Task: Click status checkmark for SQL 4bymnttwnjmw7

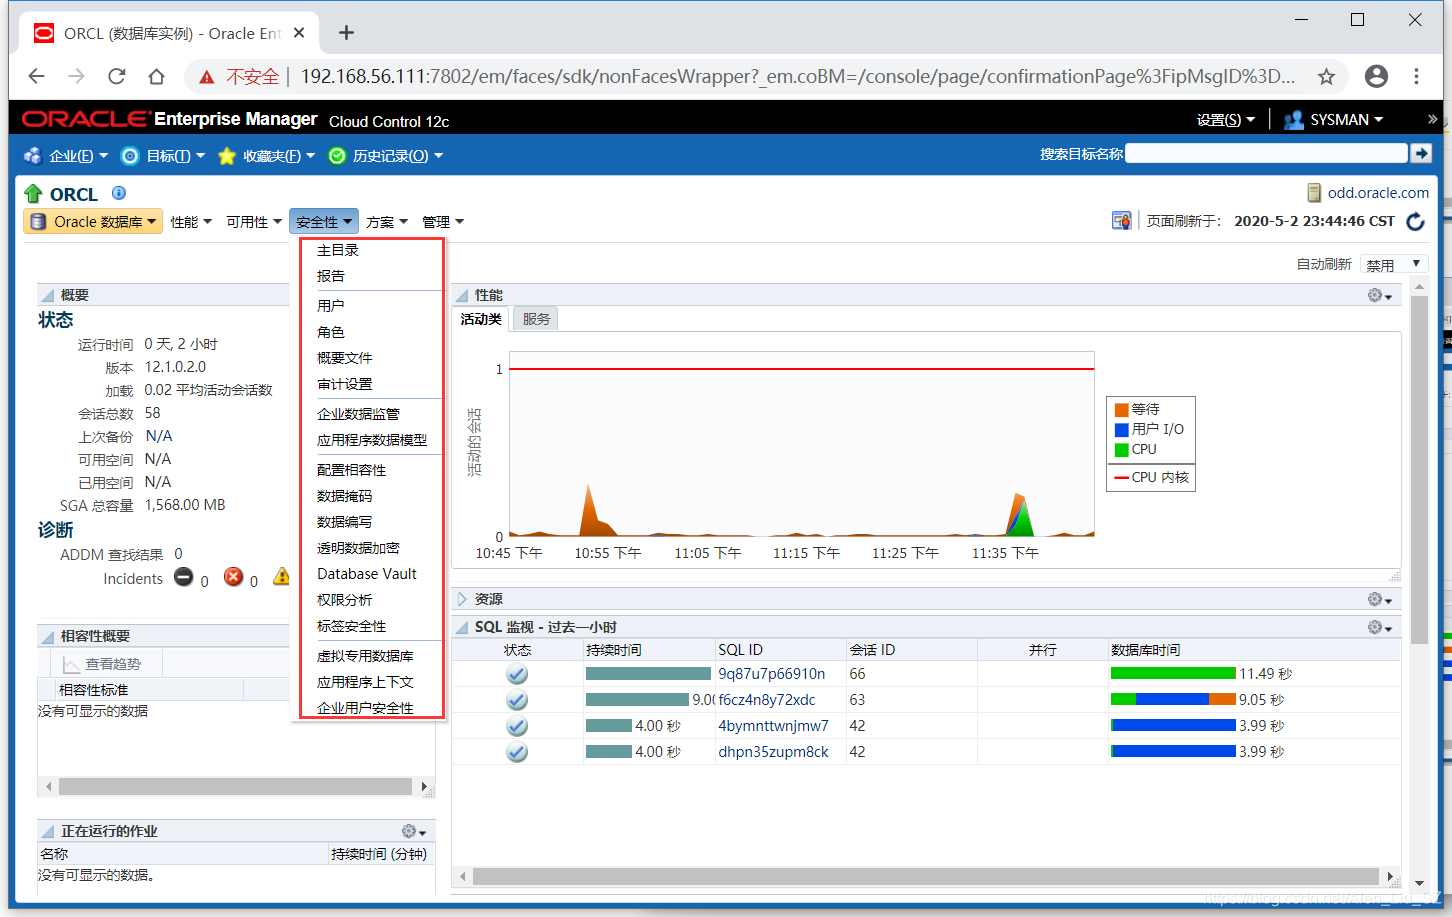Action: point(517,726)
